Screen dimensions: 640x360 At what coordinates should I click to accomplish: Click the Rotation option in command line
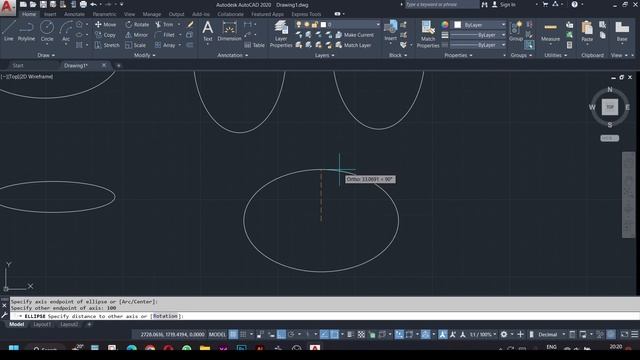[165, 316]
